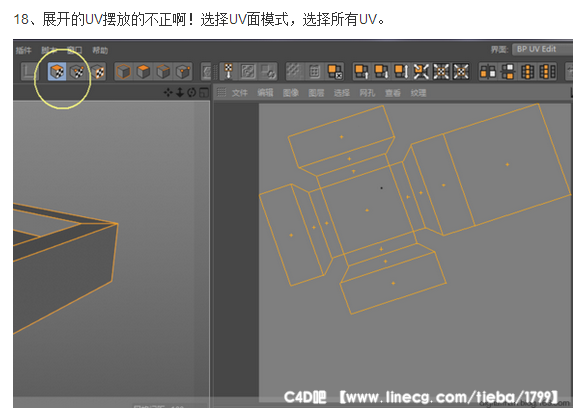Screen dimensions: 584x414
Task: Click the first orange-dots grid column icon
Action: coord(527,71)
